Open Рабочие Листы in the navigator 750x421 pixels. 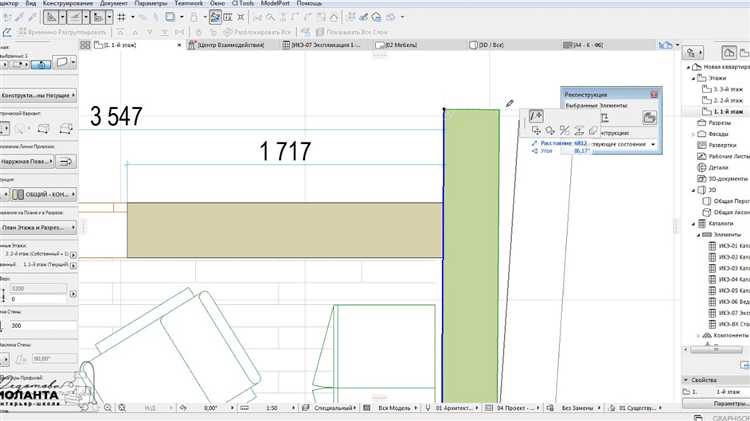point(723,156)
